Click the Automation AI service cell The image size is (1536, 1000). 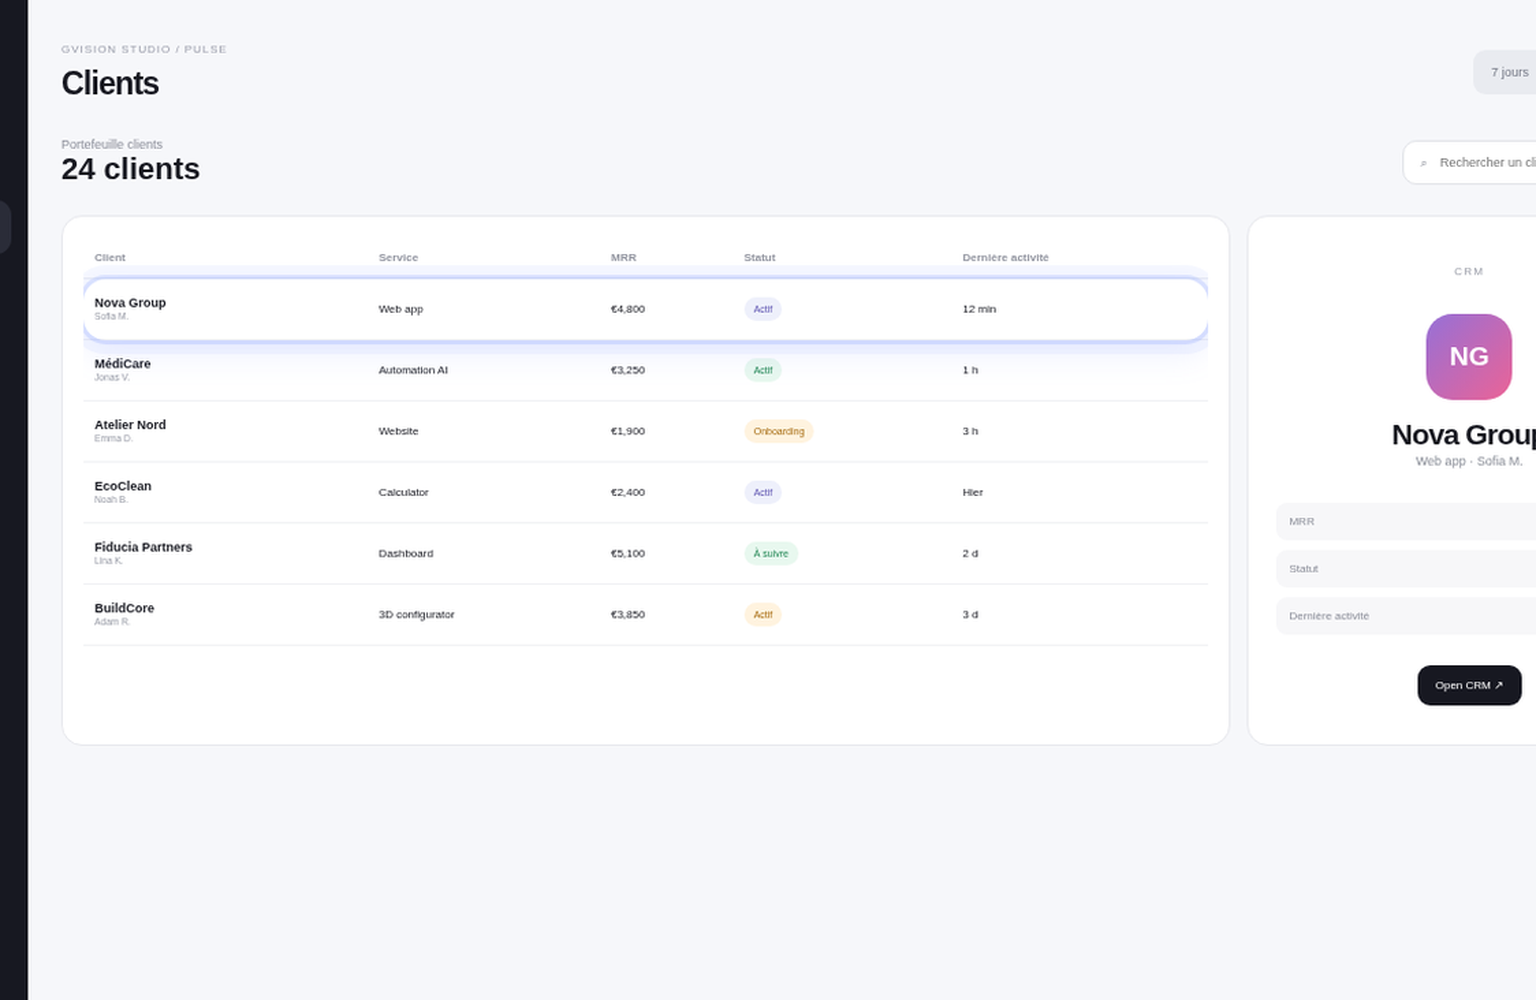[x=413, y=370]
